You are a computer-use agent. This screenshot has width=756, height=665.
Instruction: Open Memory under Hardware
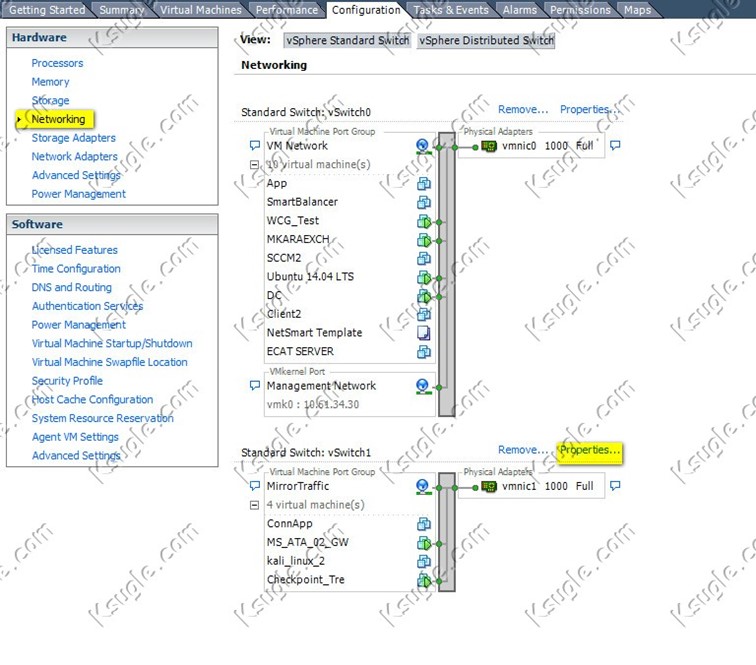(x=50, y=82)
